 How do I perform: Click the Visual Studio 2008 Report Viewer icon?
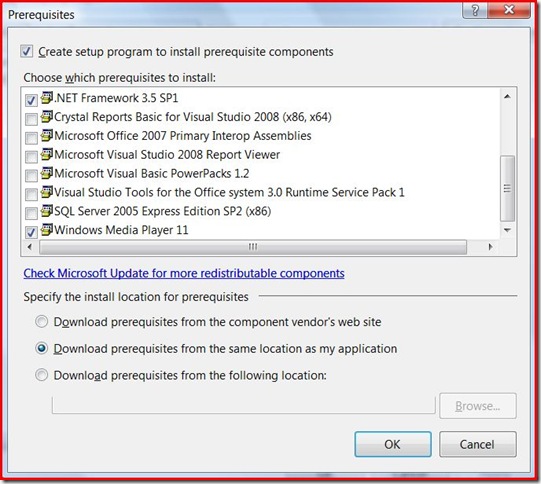pyautogui.click(x=47, y=155)
